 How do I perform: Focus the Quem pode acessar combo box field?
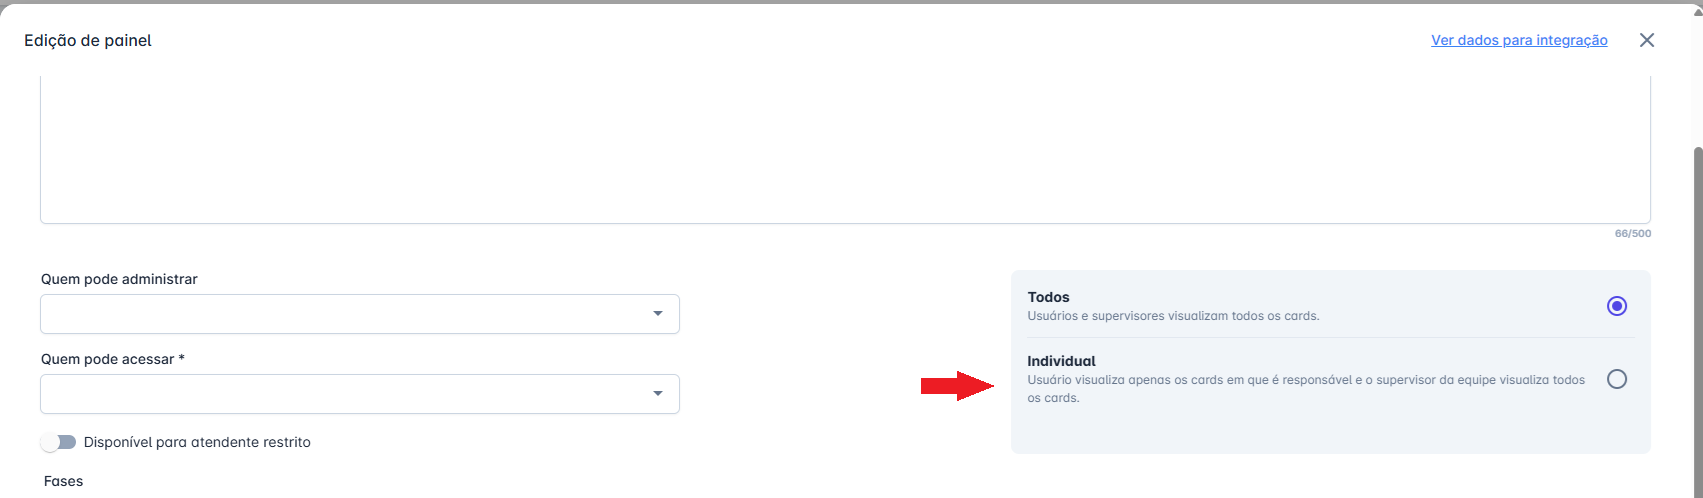pos(340,394)
